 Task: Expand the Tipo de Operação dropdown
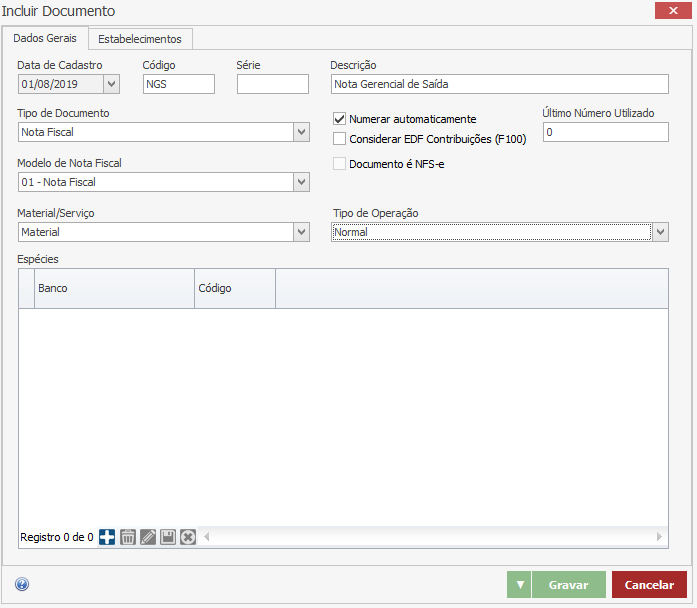[x=660, y=232]
